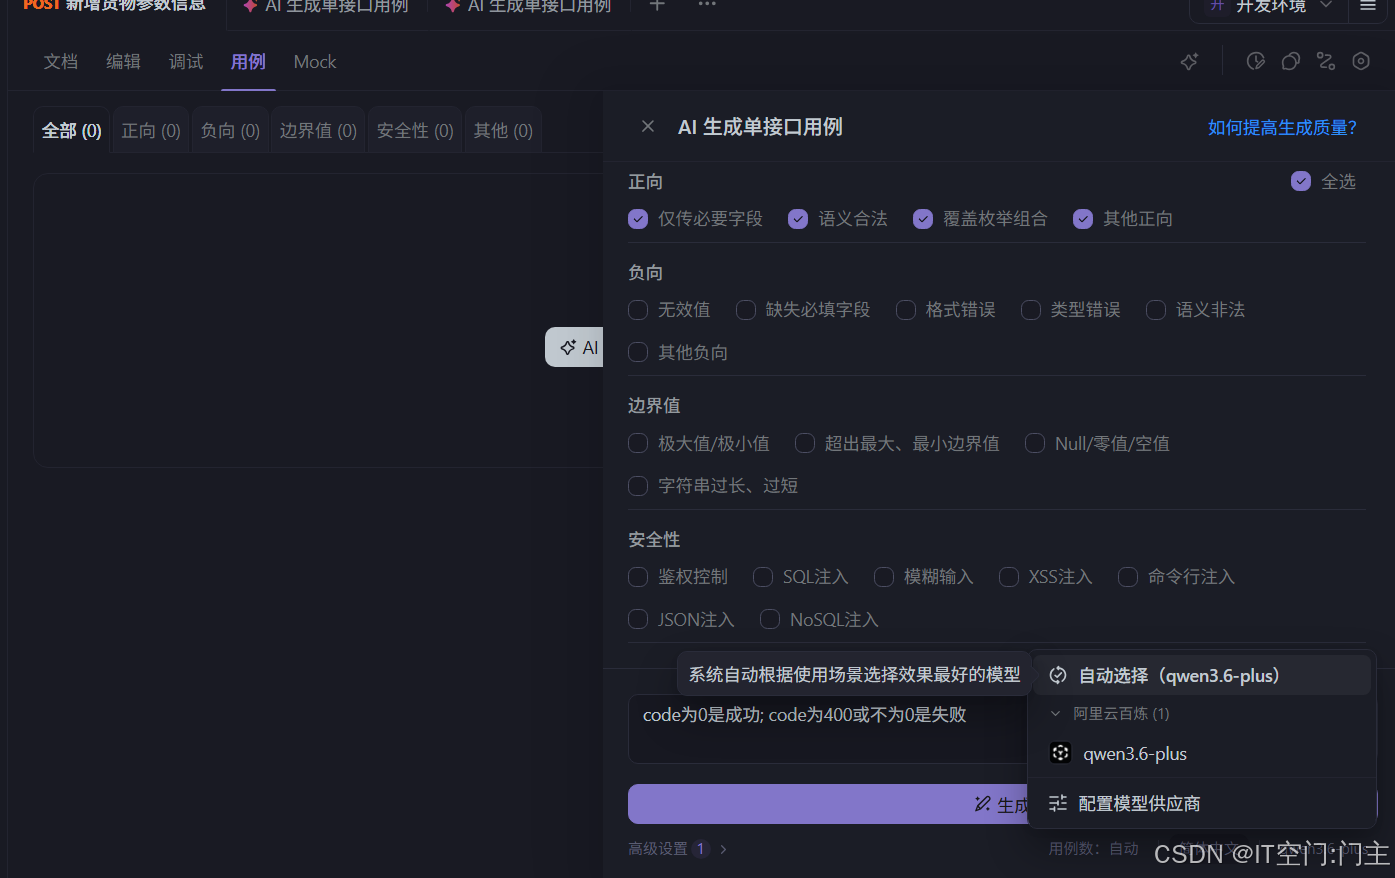1395x878 pixels.
Task: Add a new tab with plus icon
Action: tap(657, 5)
